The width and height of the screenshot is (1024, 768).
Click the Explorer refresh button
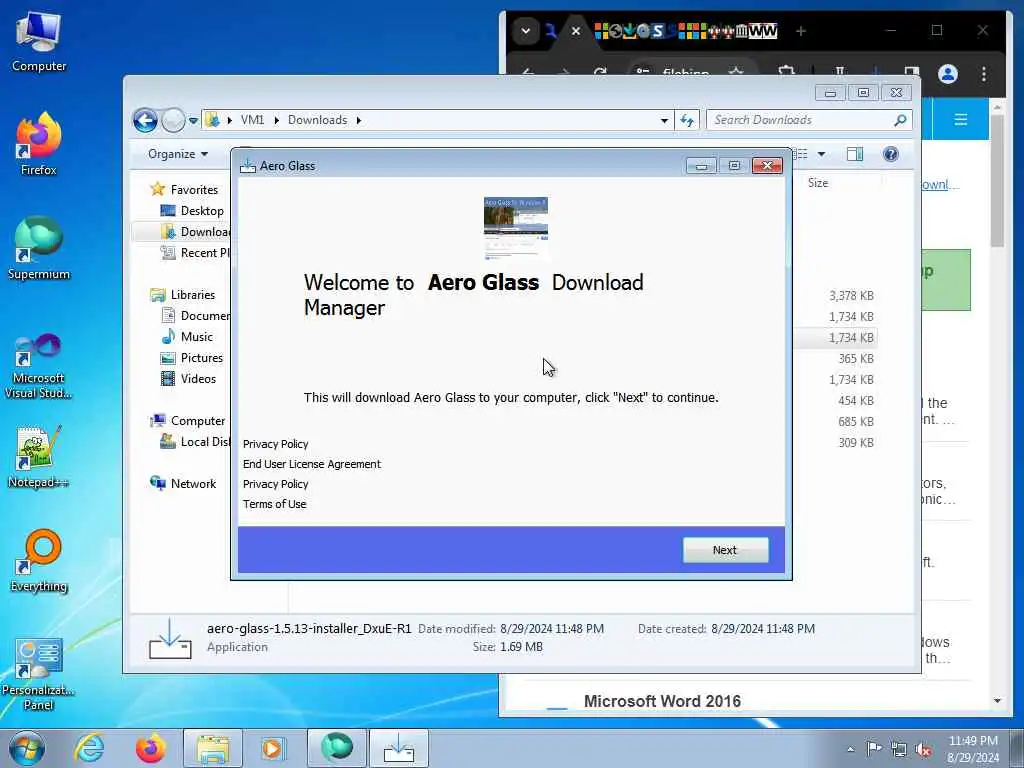pyautogui.click(x=686, y=120)
